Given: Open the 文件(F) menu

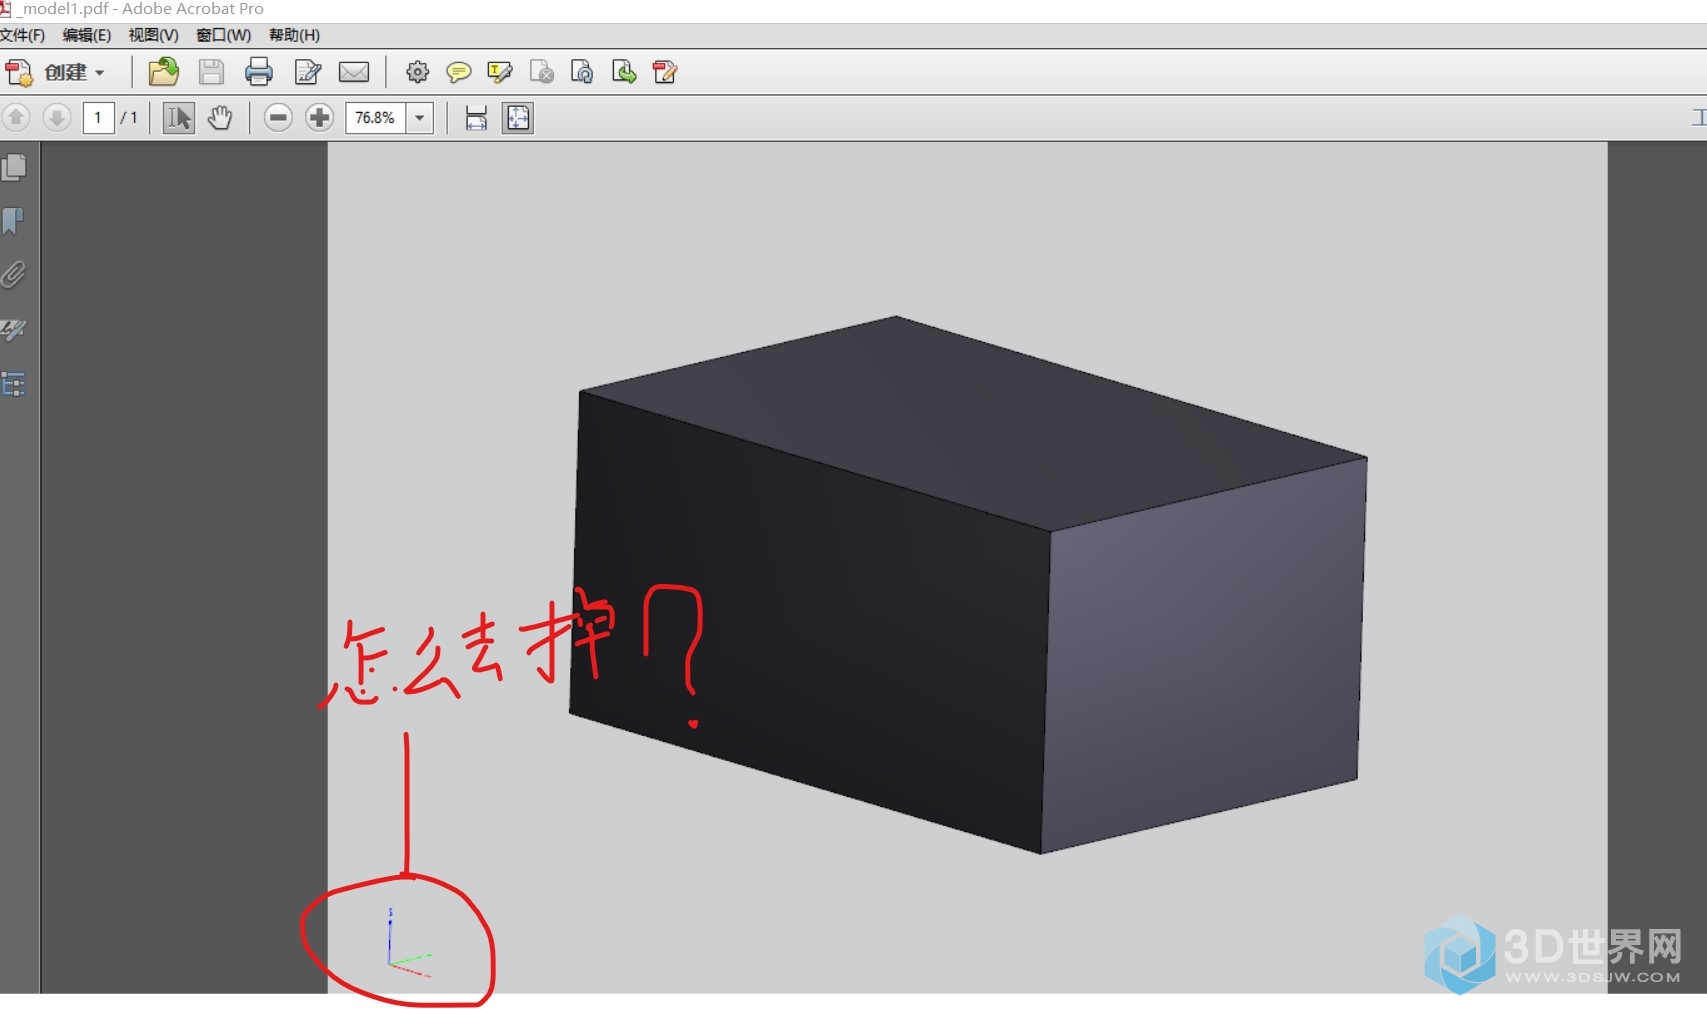Looking at the screenshot, I should click(x=22, y=35).
